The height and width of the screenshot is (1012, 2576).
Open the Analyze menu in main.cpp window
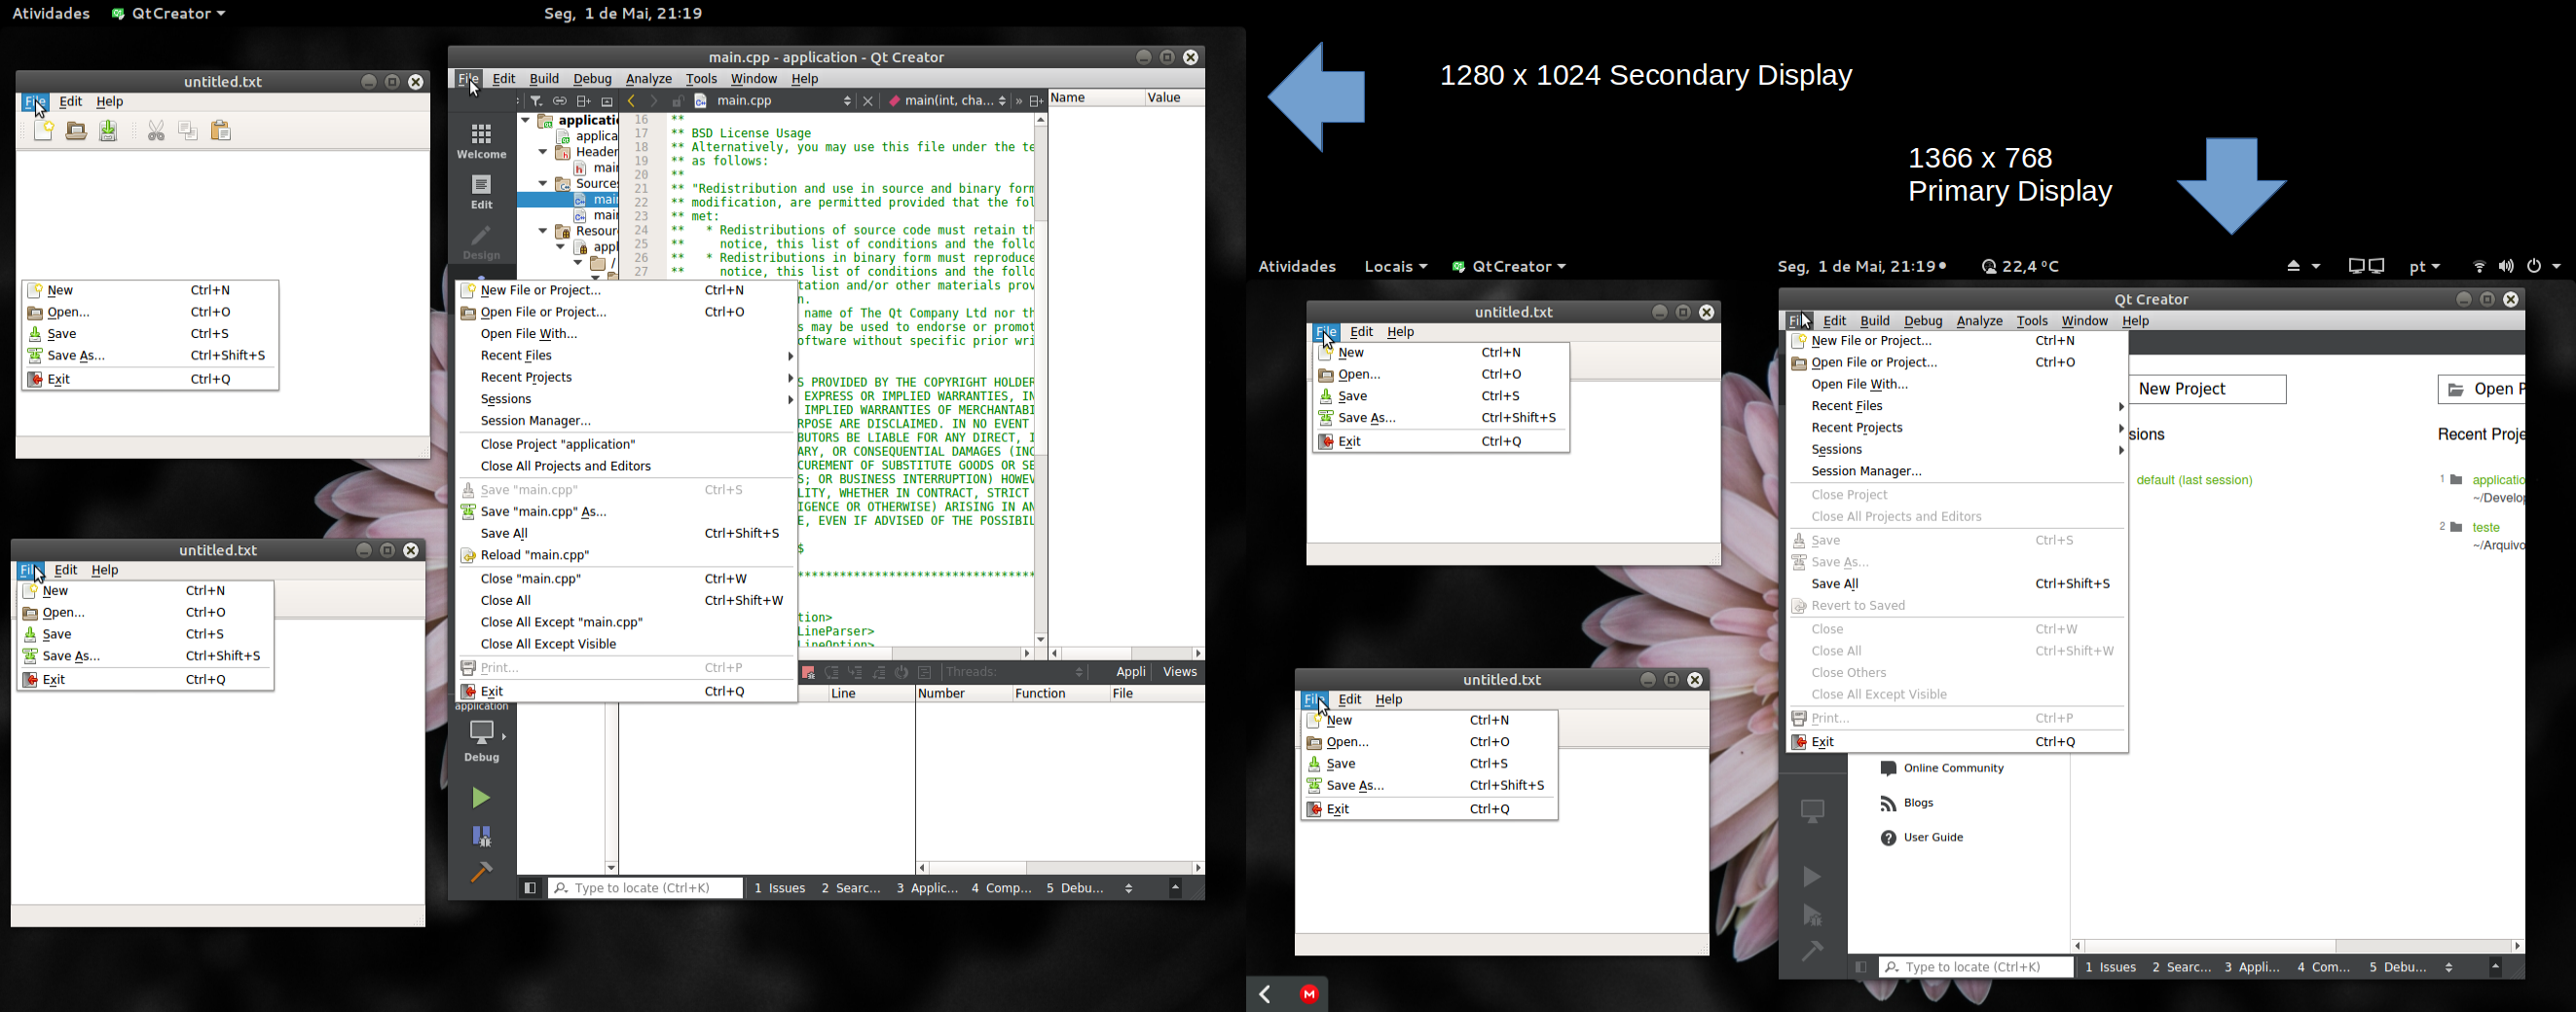pyautogui.click(x=648, y=79)
